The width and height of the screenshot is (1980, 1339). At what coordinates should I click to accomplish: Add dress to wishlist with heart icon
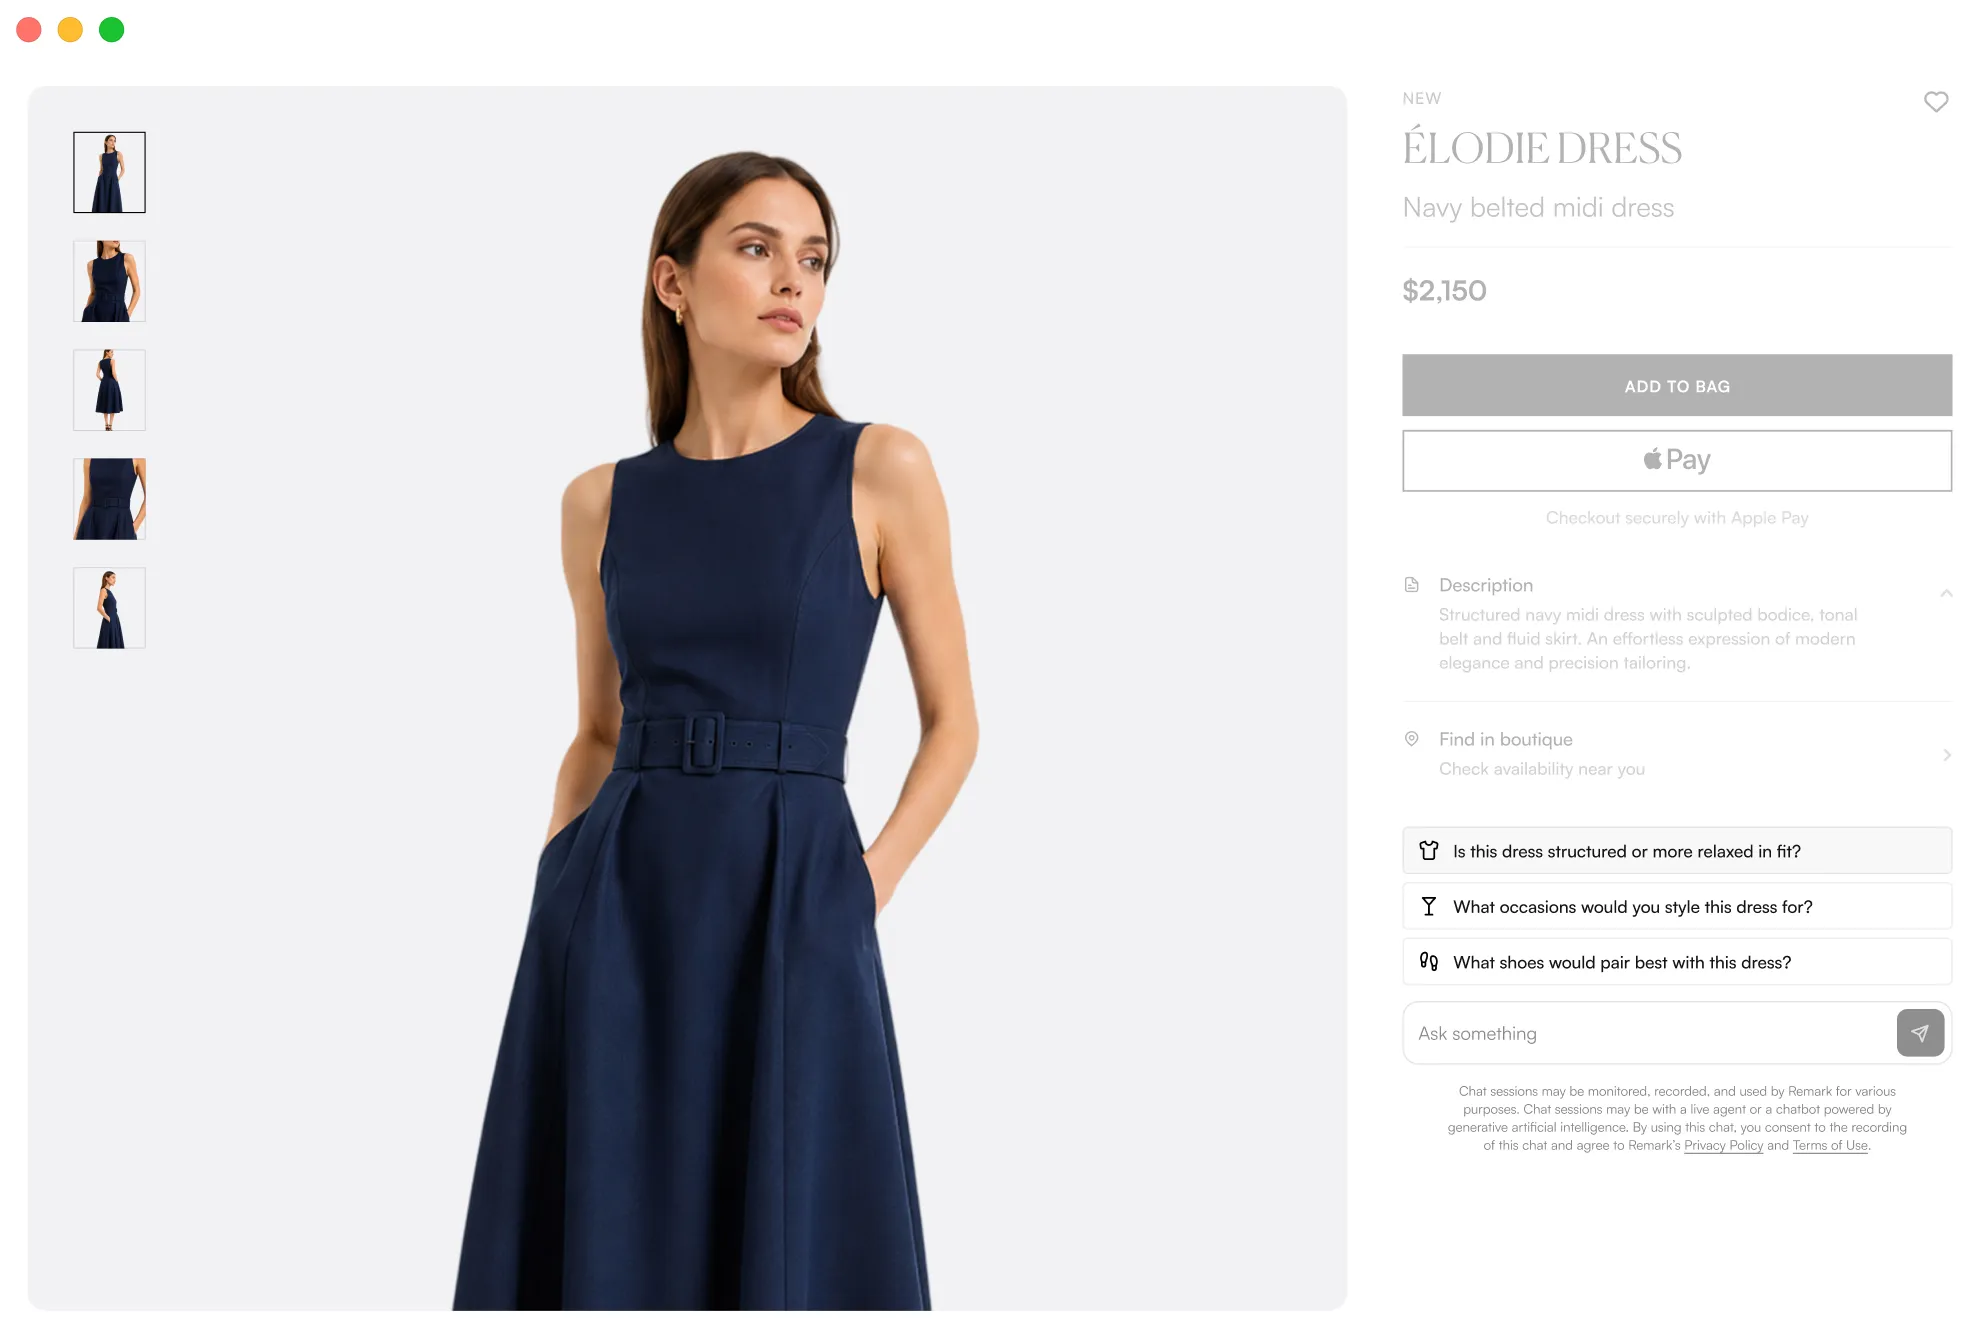[x=1936, y=101]
